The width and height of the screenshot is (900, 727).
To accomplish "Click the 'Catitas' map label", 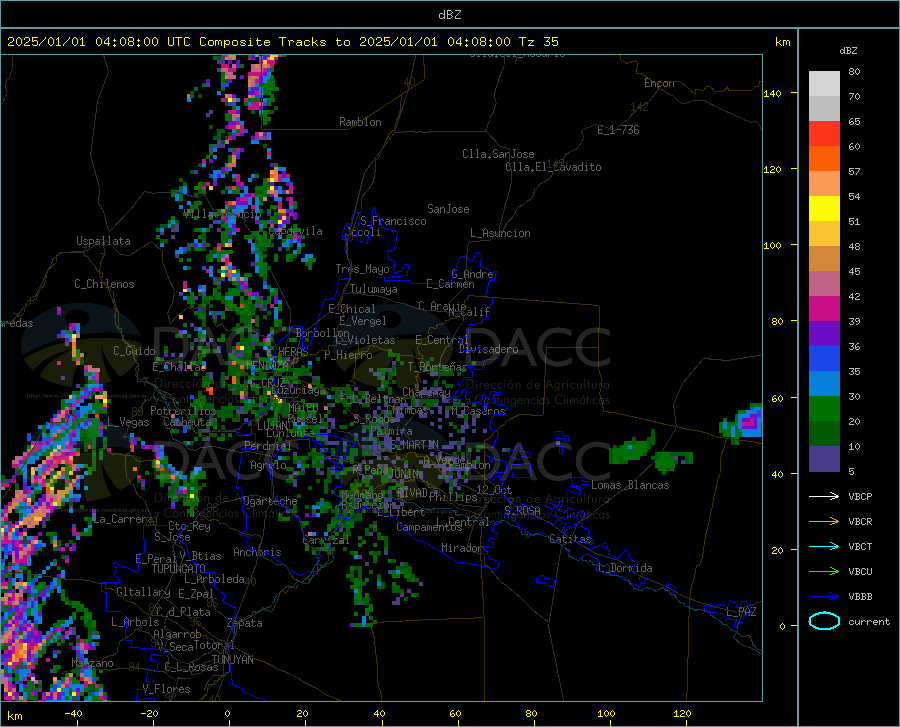I will 570,539.
